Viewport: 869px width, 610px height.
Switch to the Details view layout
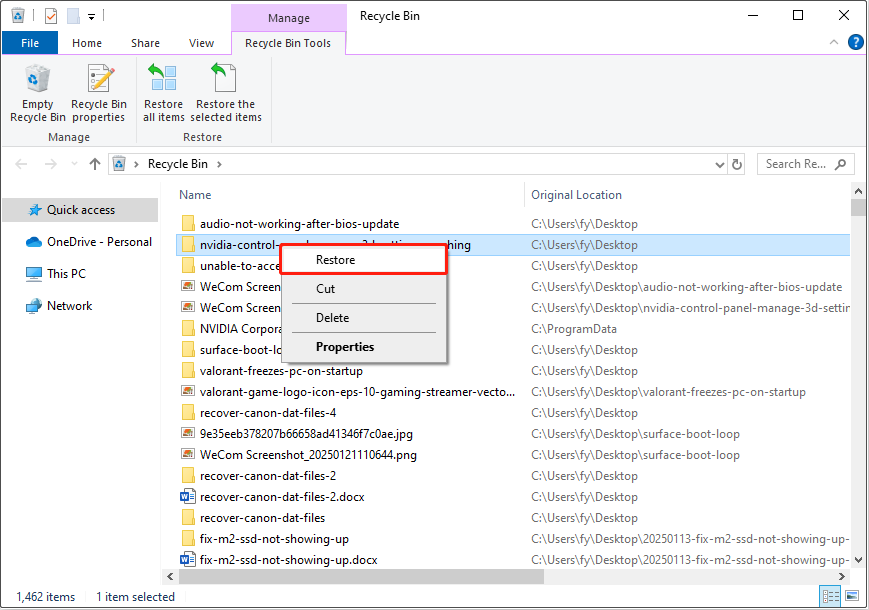click(830, 597)
